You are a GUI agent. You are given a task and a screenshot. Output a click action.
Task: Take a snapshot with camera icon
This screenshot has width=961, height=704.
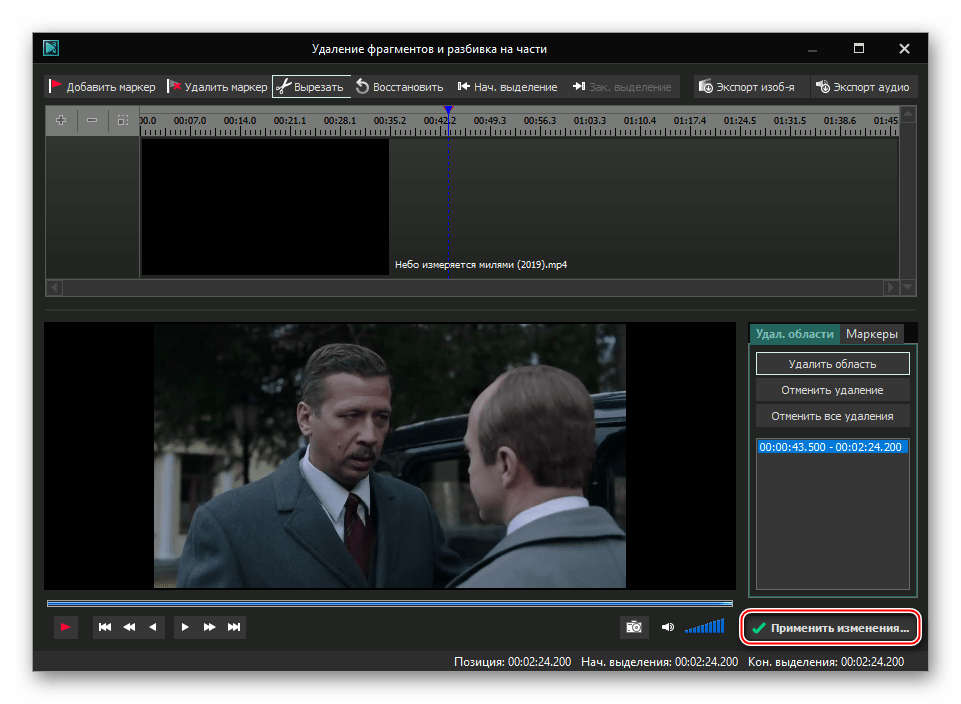pyautogui.click(x=634, y=627)
